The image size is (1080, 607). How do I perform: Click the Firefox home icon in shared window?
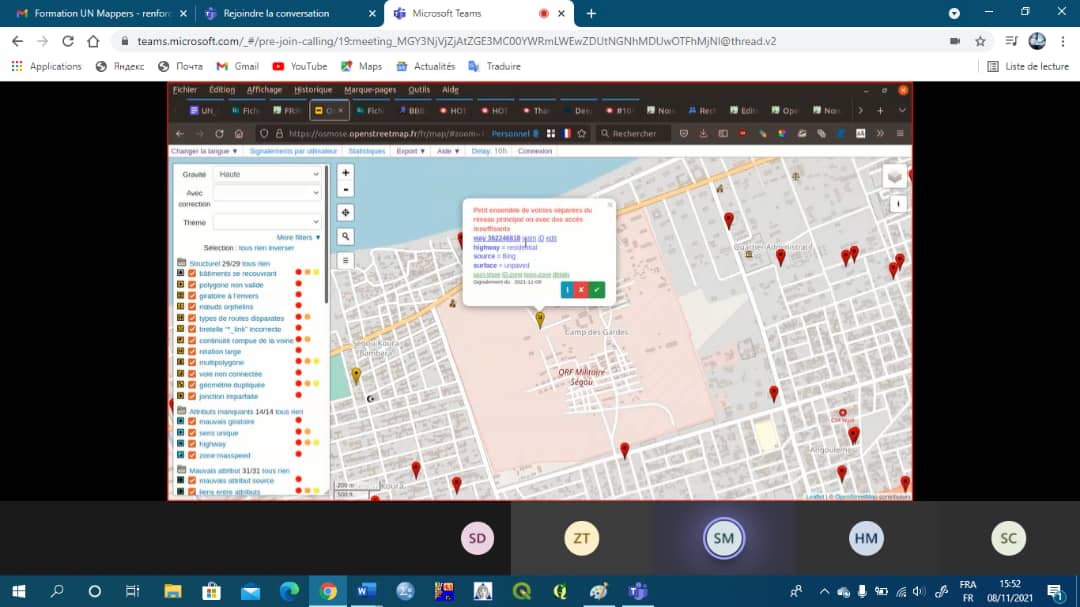(239, 134)
